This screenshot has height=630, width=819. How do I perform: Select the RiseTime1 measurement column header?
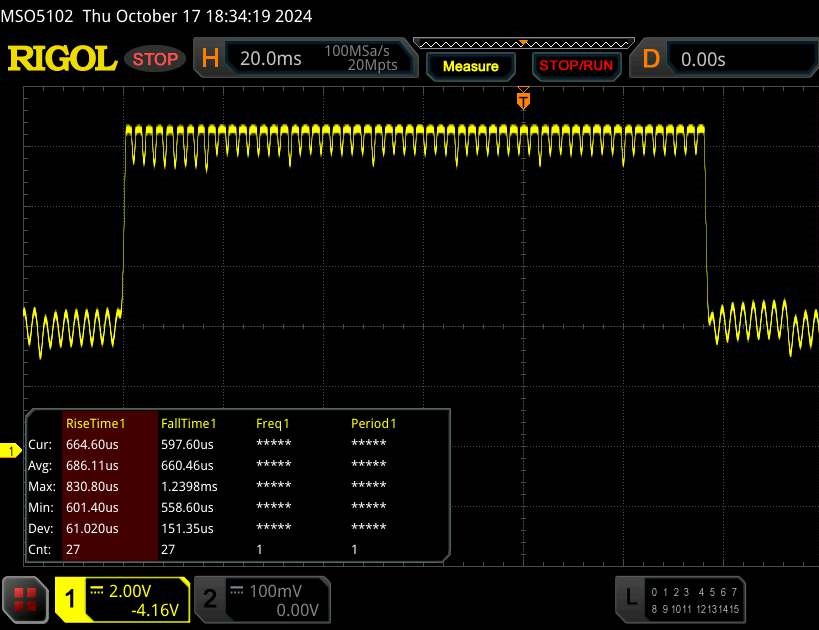click(109, 423)
